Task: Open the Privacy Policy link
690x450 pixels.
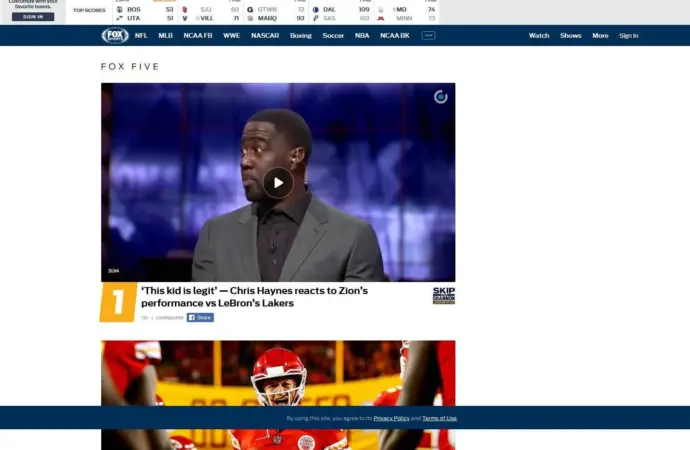Action: (x=391, y=418)
